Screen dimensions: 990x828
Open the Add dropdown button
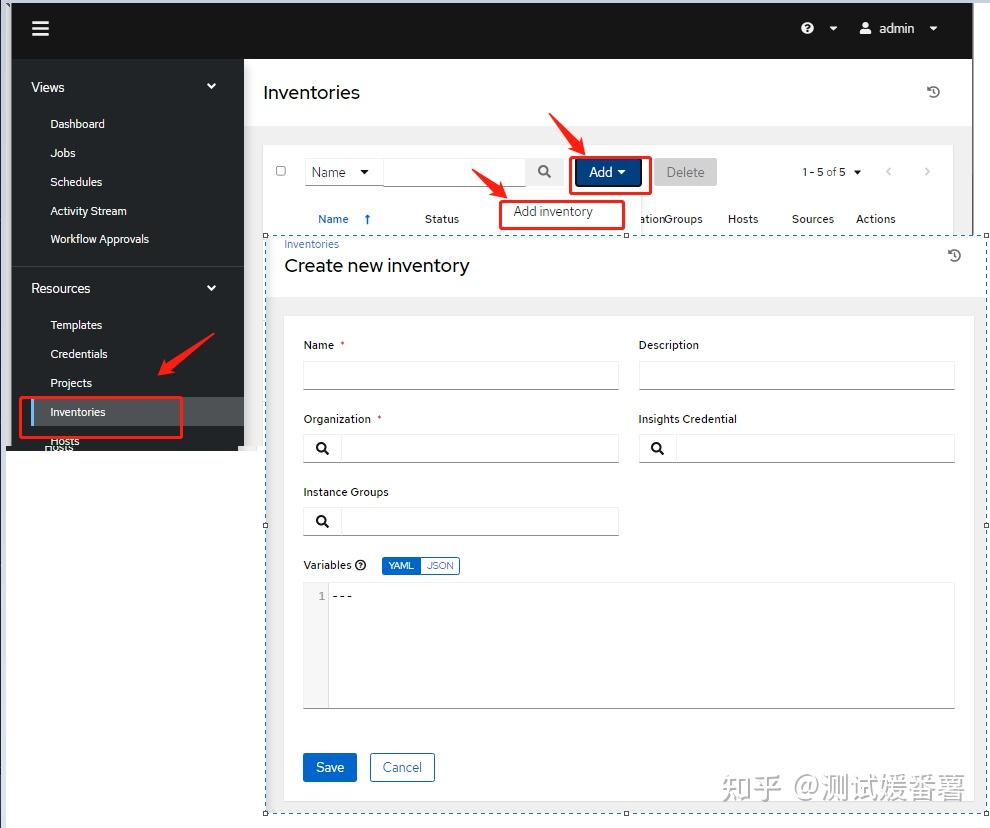point(606,171)
